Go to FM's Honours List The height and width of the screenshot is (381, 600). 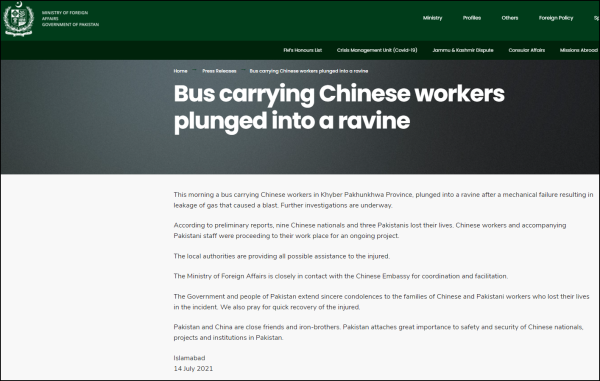tap(303, 50)
